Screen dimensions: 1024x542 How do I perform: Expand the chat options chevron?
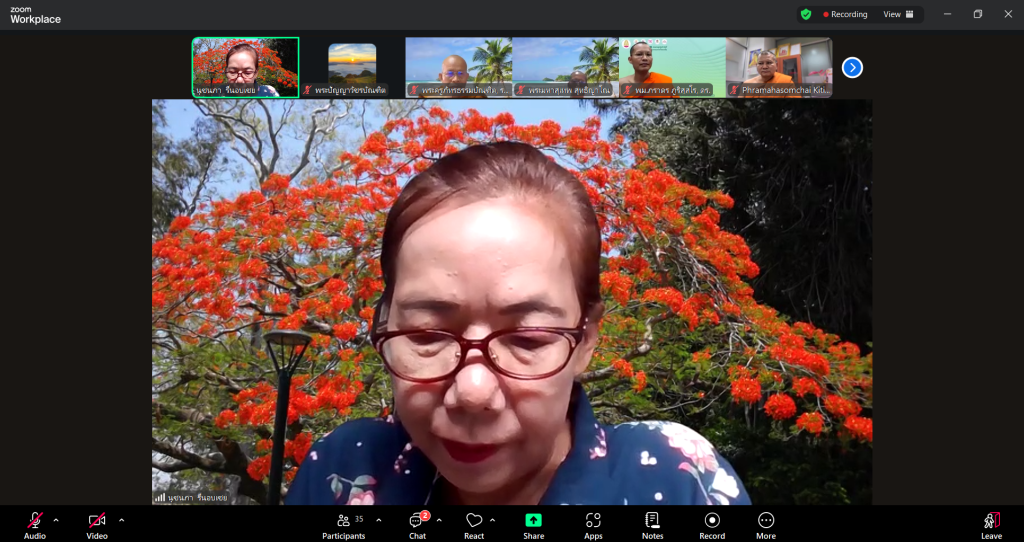(439, 520)
